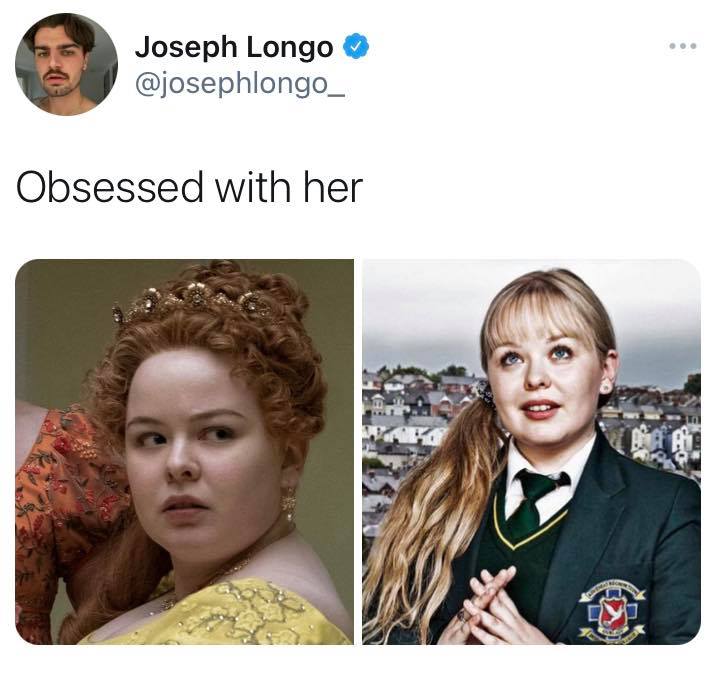Open the three-dot more options menu
The image size is (717, 680).
[x=682, y=46]
